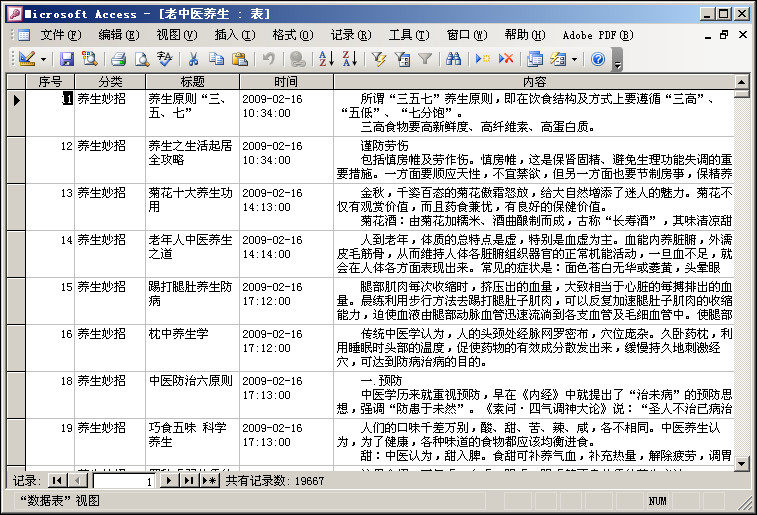Select the row selector for record 15

click(x=16, y=301)
